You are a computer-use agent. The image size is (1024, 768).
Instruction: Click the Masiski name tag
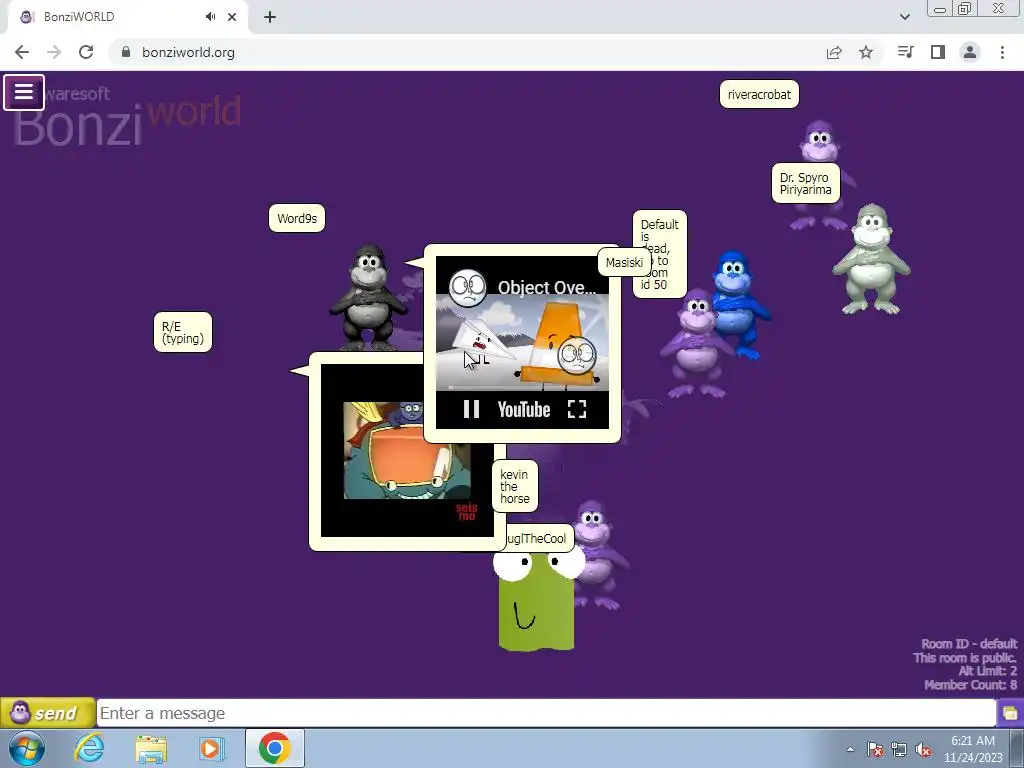(624, 262)
